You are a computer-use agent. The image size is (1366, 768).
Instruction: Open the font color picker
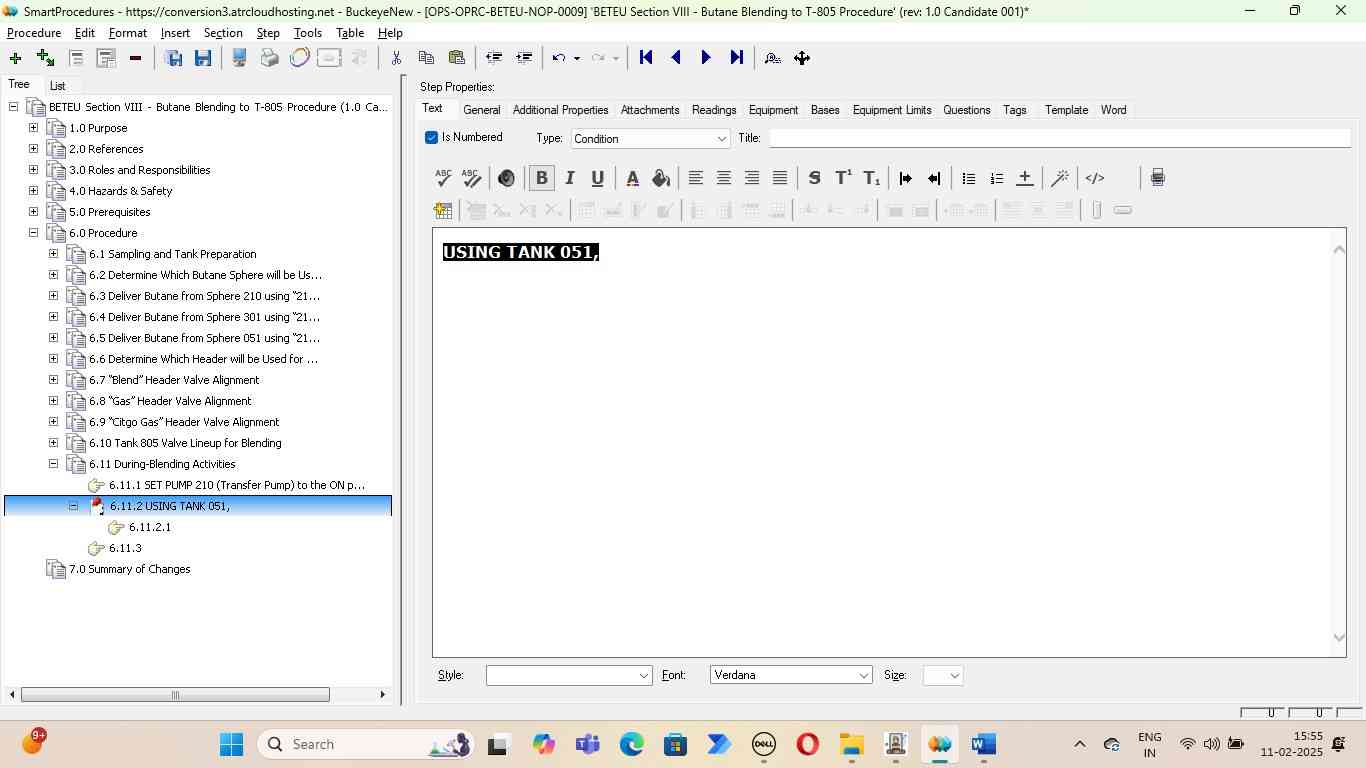pyautogui.click(x=632, y=178)
